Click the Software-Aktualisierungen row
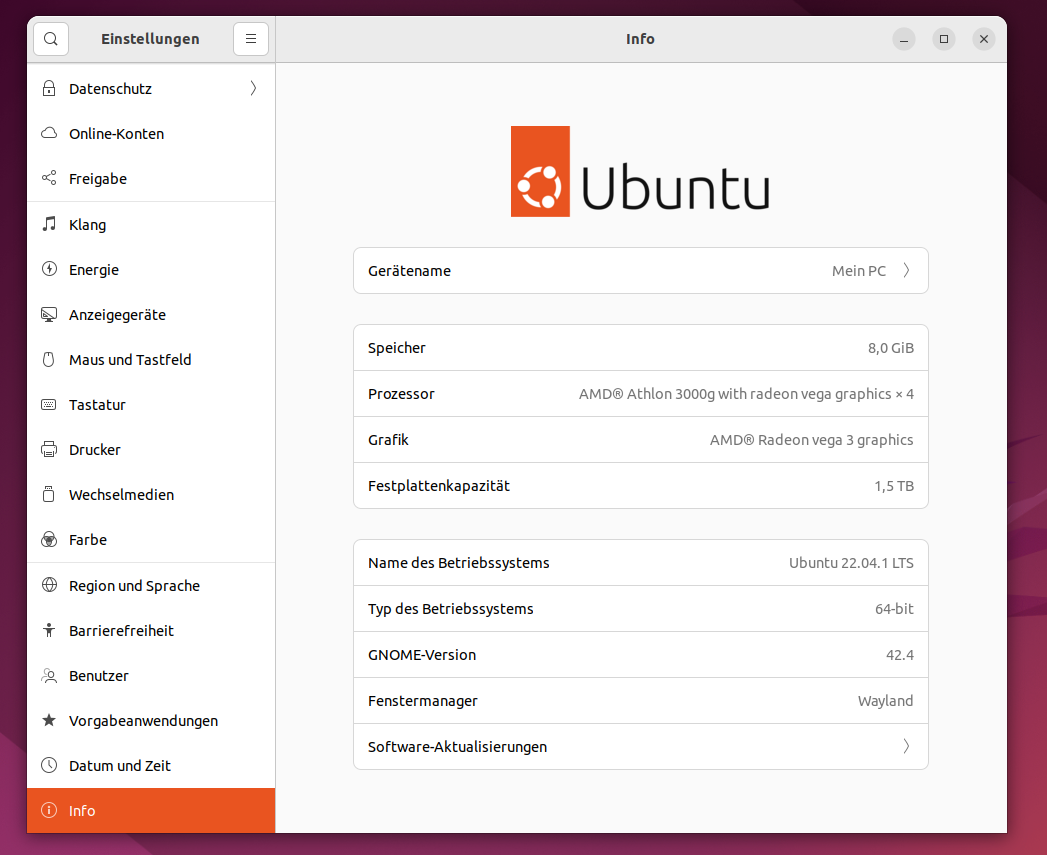Screen dimensions: 1047x855 640,746
